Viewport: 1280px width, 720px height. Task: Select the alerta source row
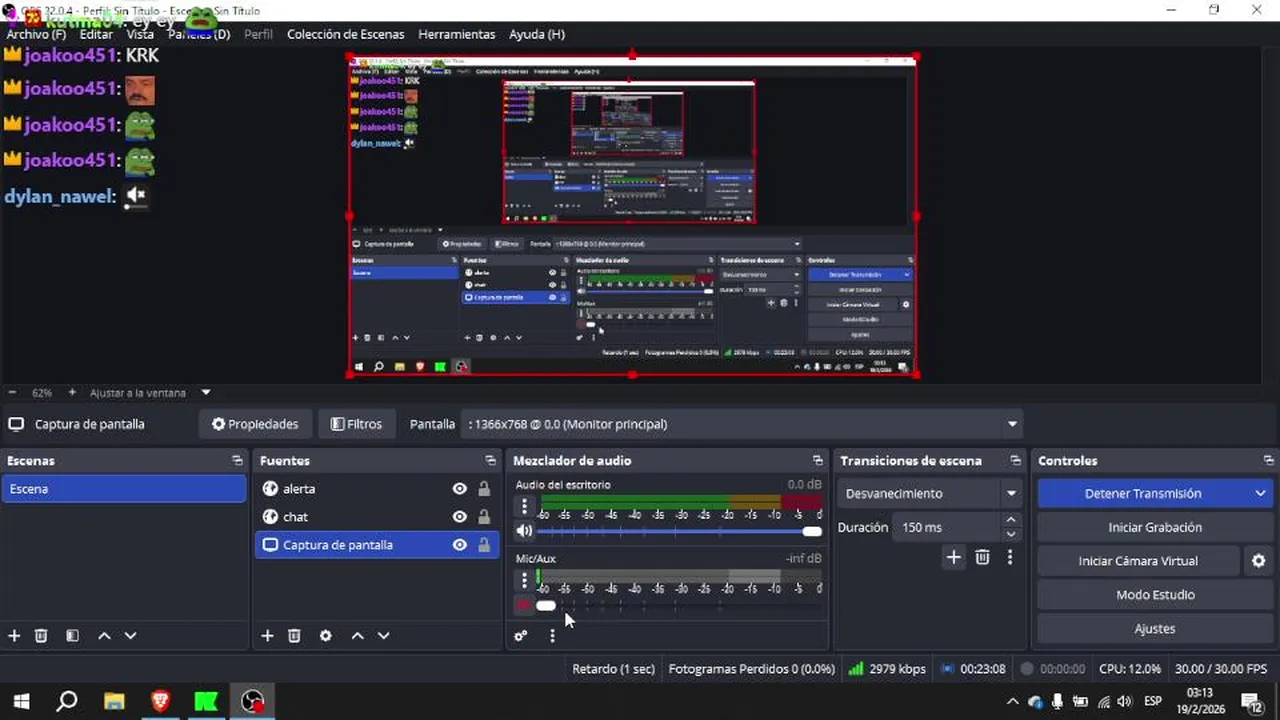coord(376,489)
